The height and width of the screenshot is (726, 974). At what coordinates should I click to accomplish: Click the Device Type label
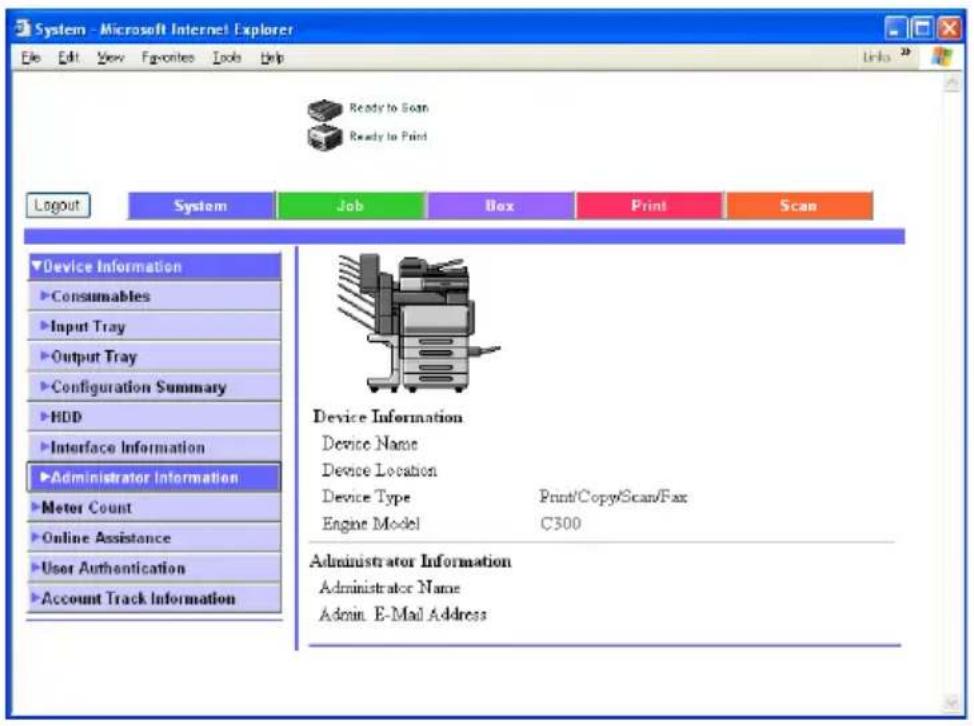point(366,497)
